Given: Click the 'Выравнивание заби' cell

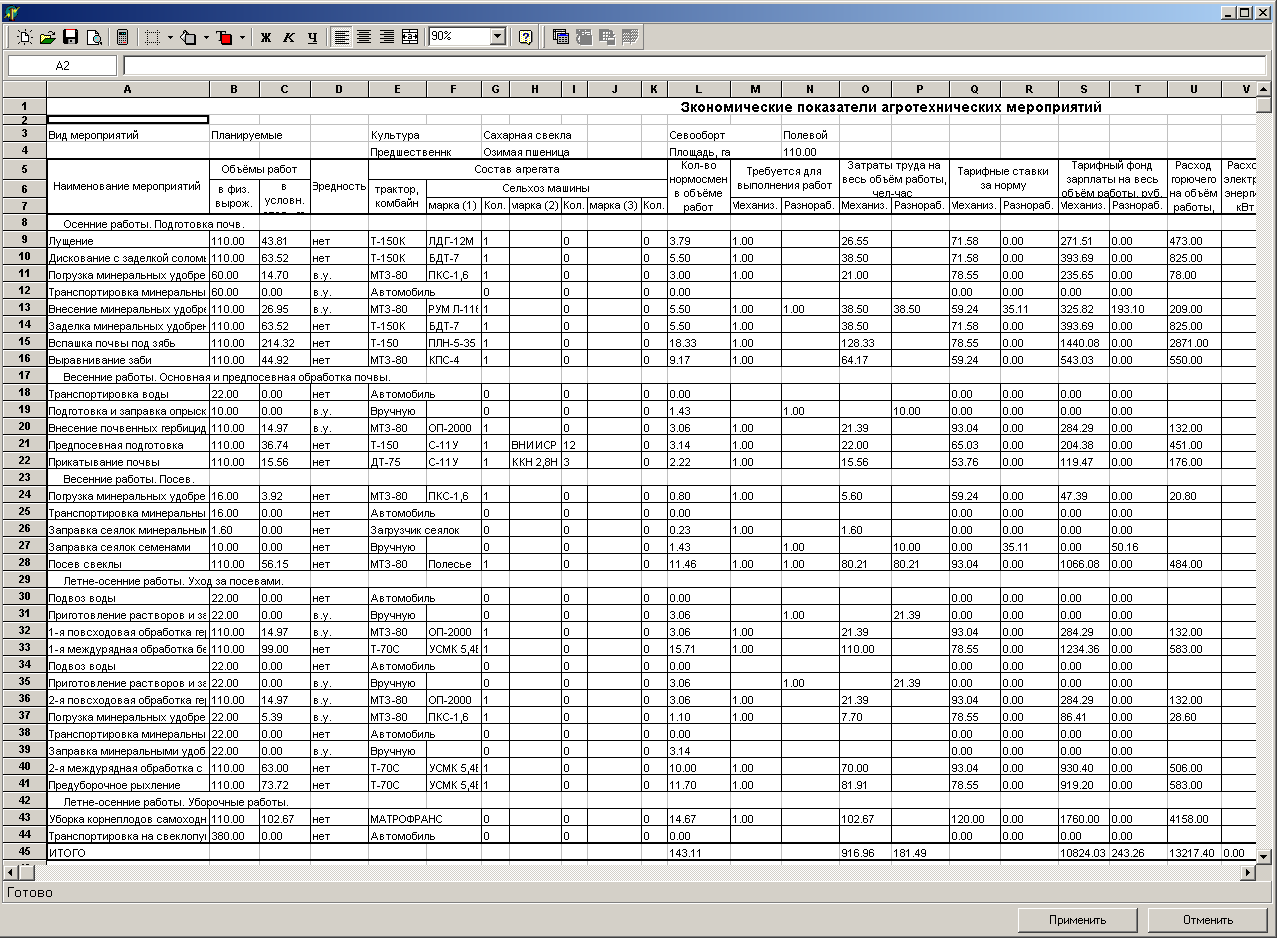Looking at the screenshot, I should click(127, 360).
